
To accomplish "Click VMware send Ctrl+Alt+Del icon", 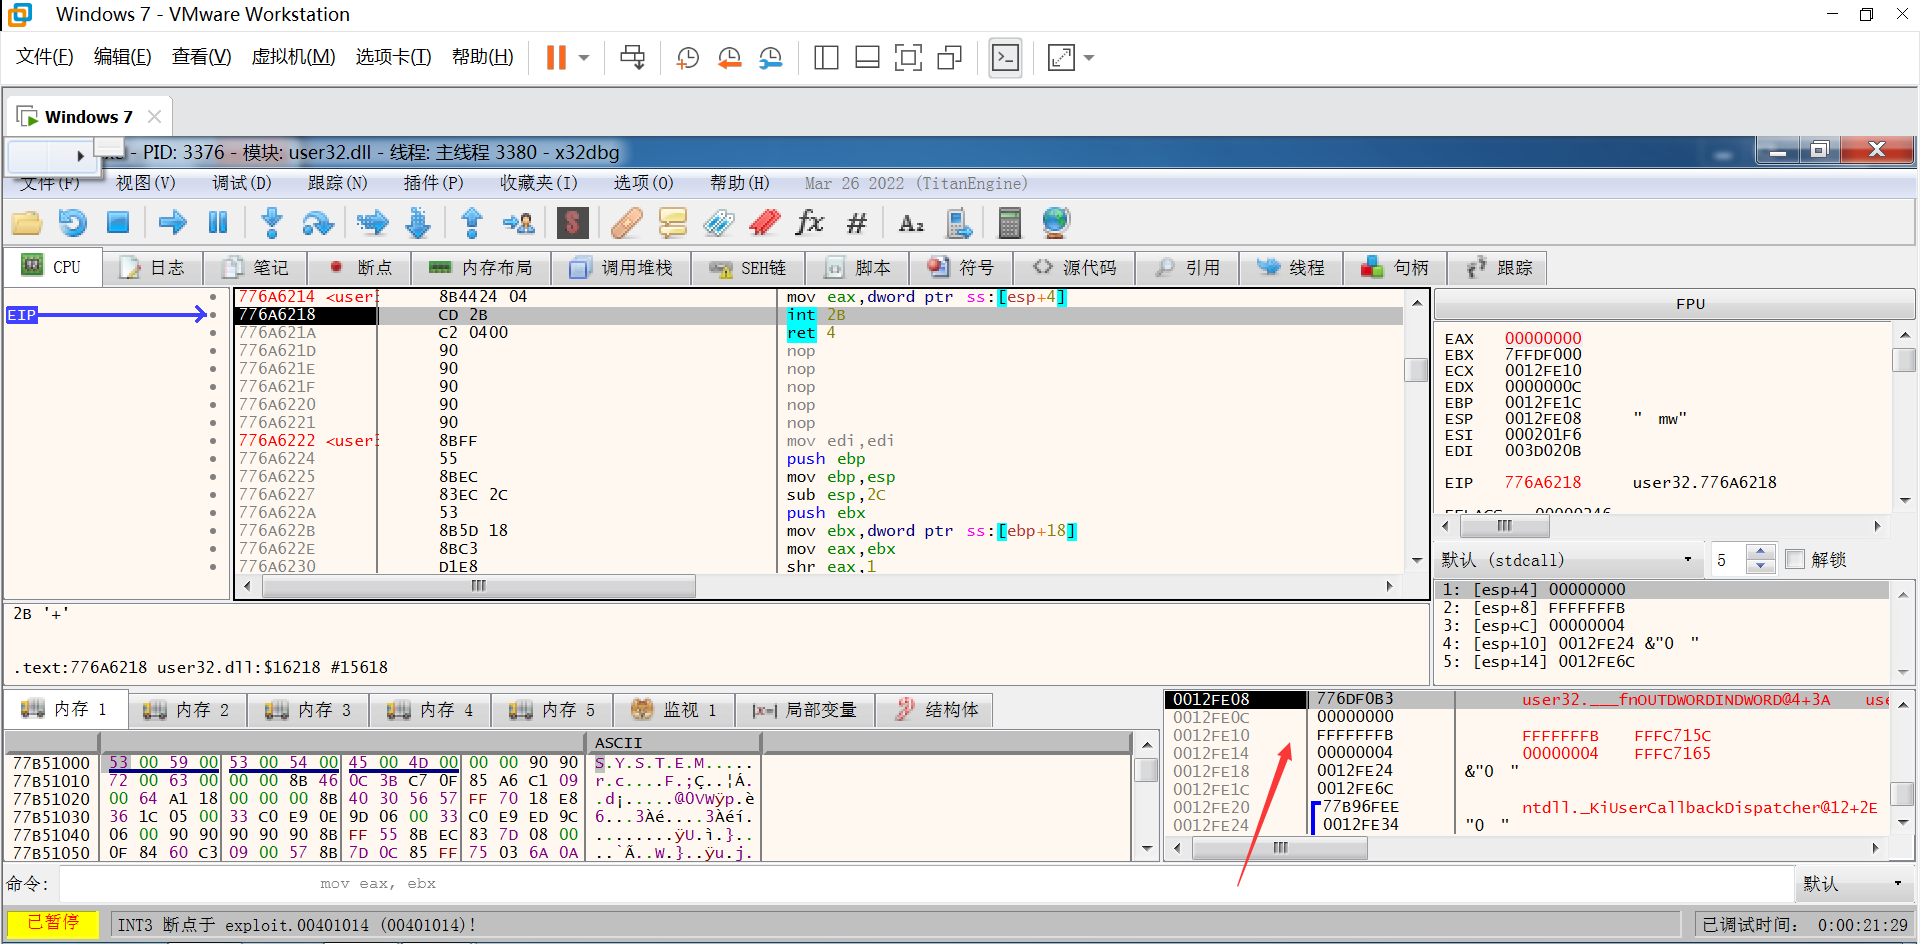I will [x=632, y=58].
